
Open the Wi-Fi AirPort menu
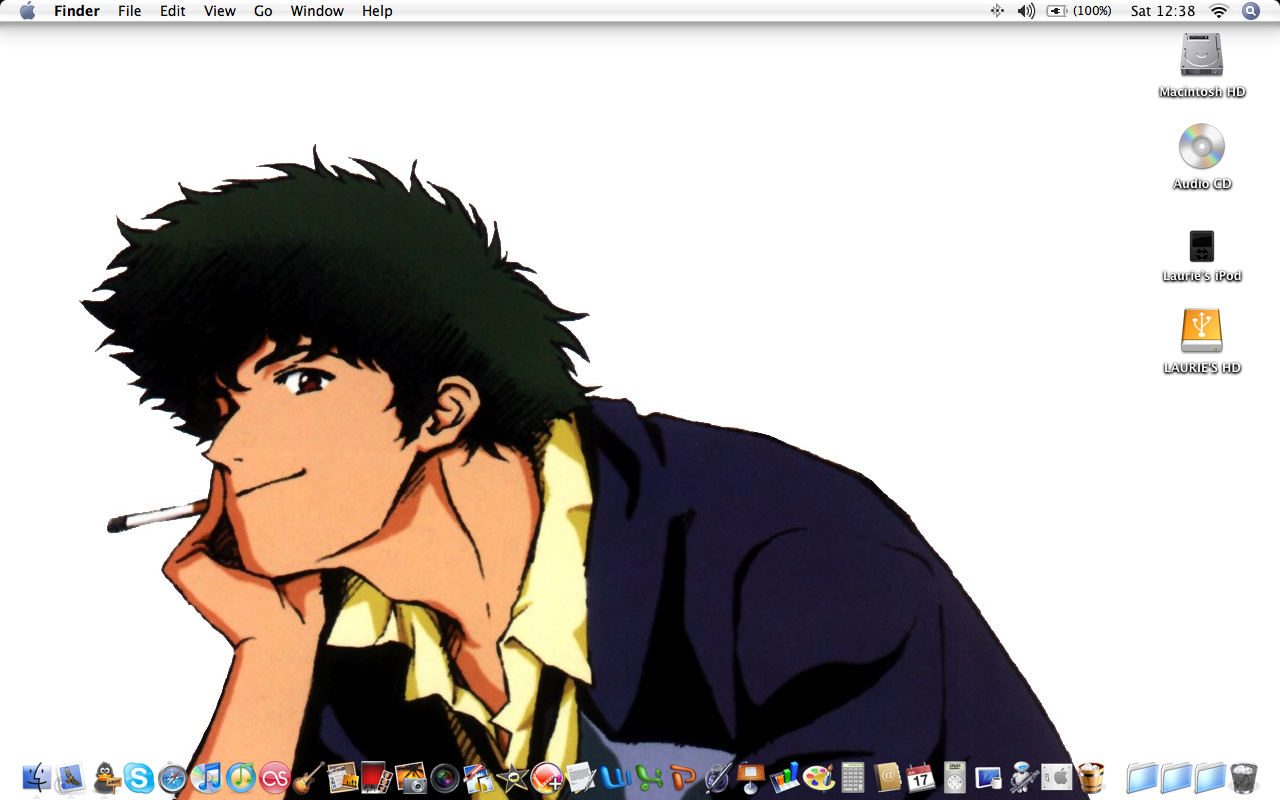1218,11
